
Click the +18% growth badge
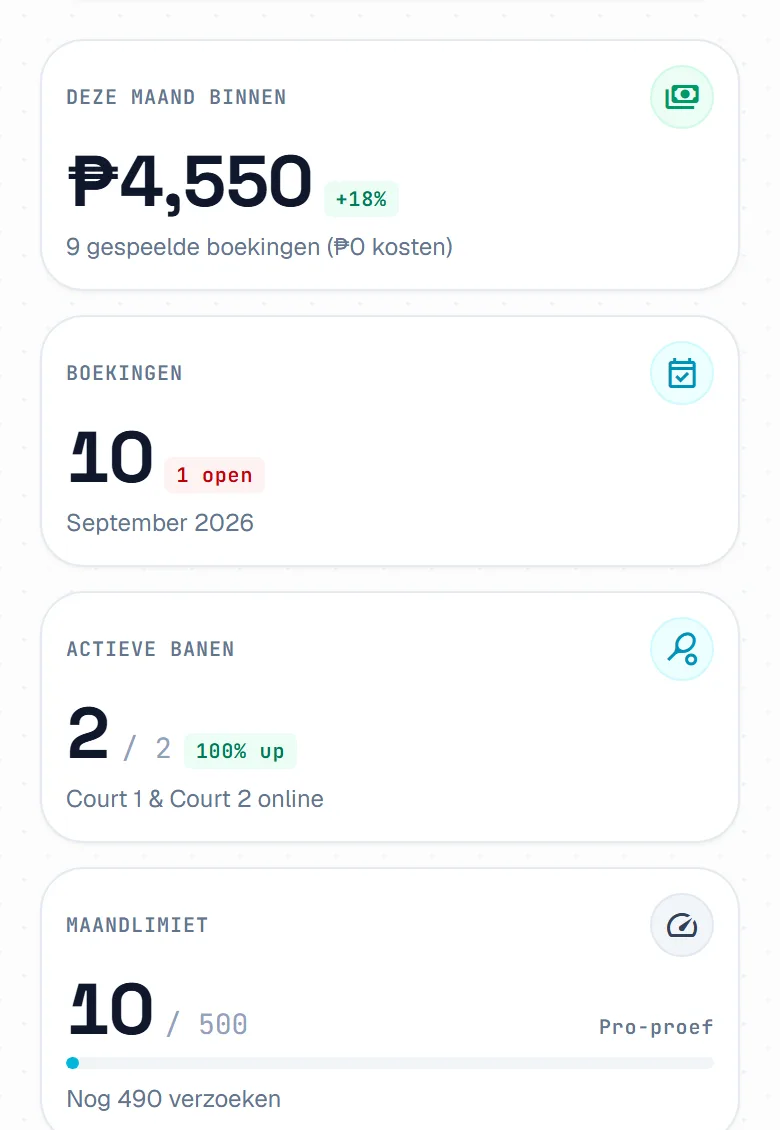coord(361,199)
